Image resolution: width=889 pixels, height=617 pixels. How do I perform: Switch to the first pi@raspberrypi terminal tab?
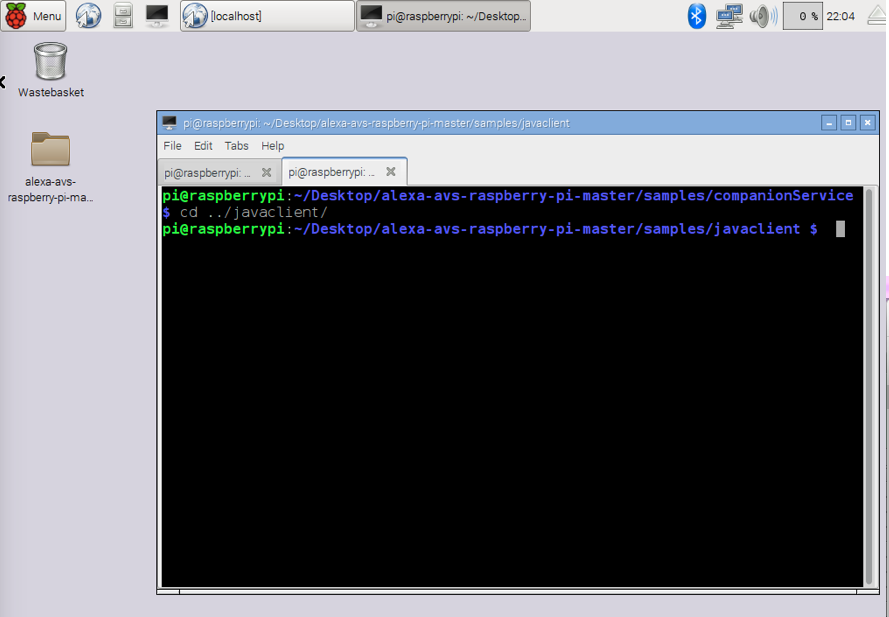coord(219,172)
